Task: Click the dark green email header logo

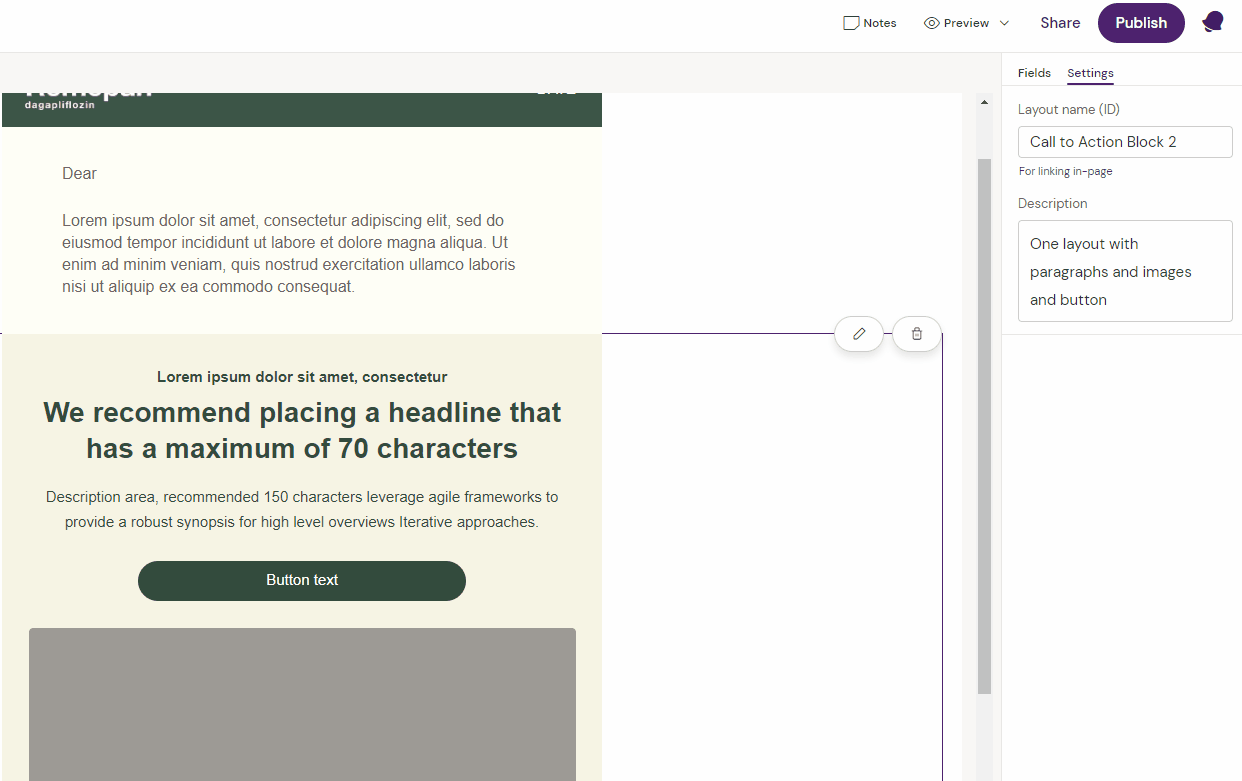Action: coord(88,97)
